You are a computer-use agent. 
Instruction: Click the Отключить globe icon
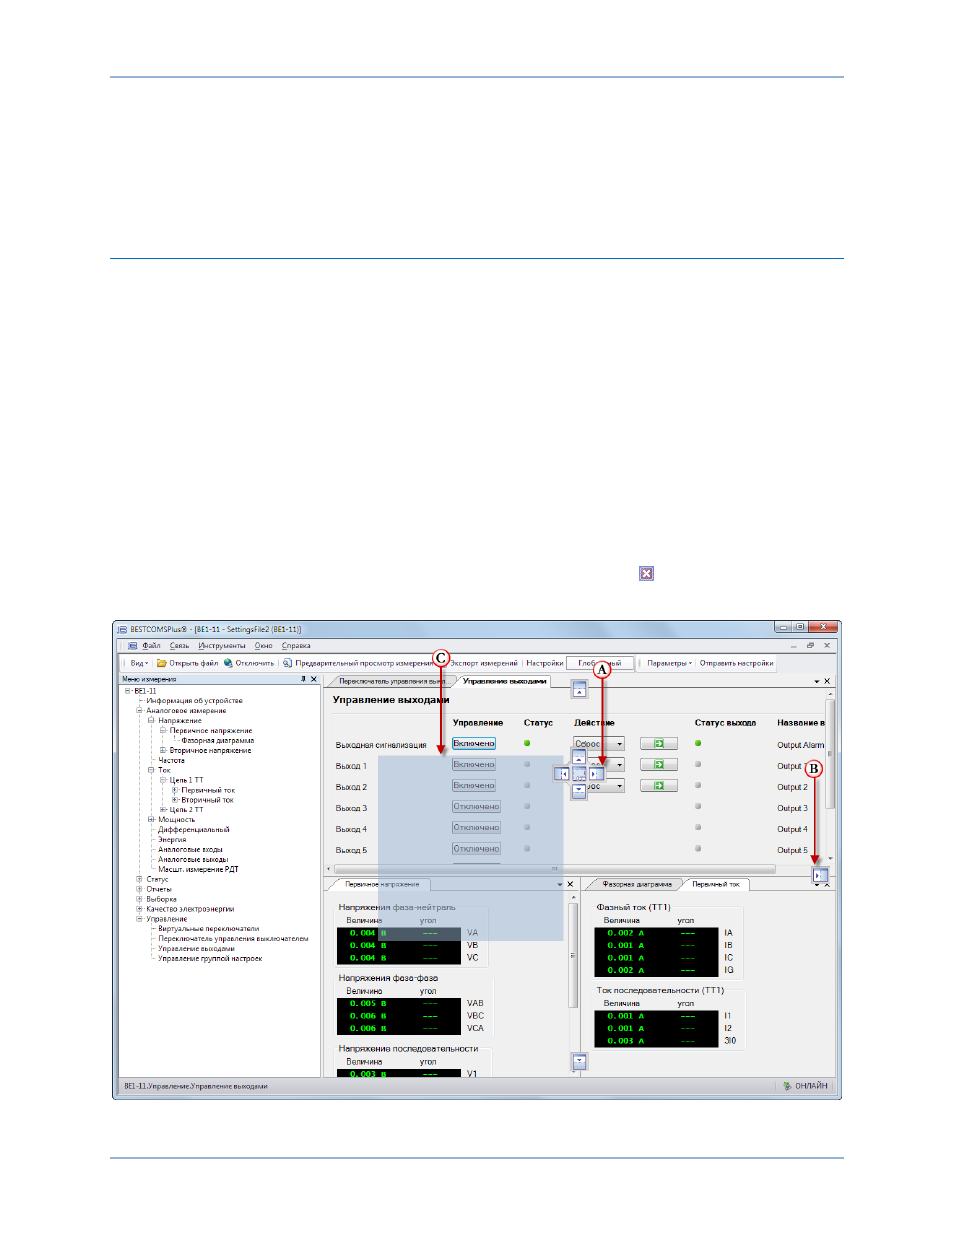tap(228, 663)
